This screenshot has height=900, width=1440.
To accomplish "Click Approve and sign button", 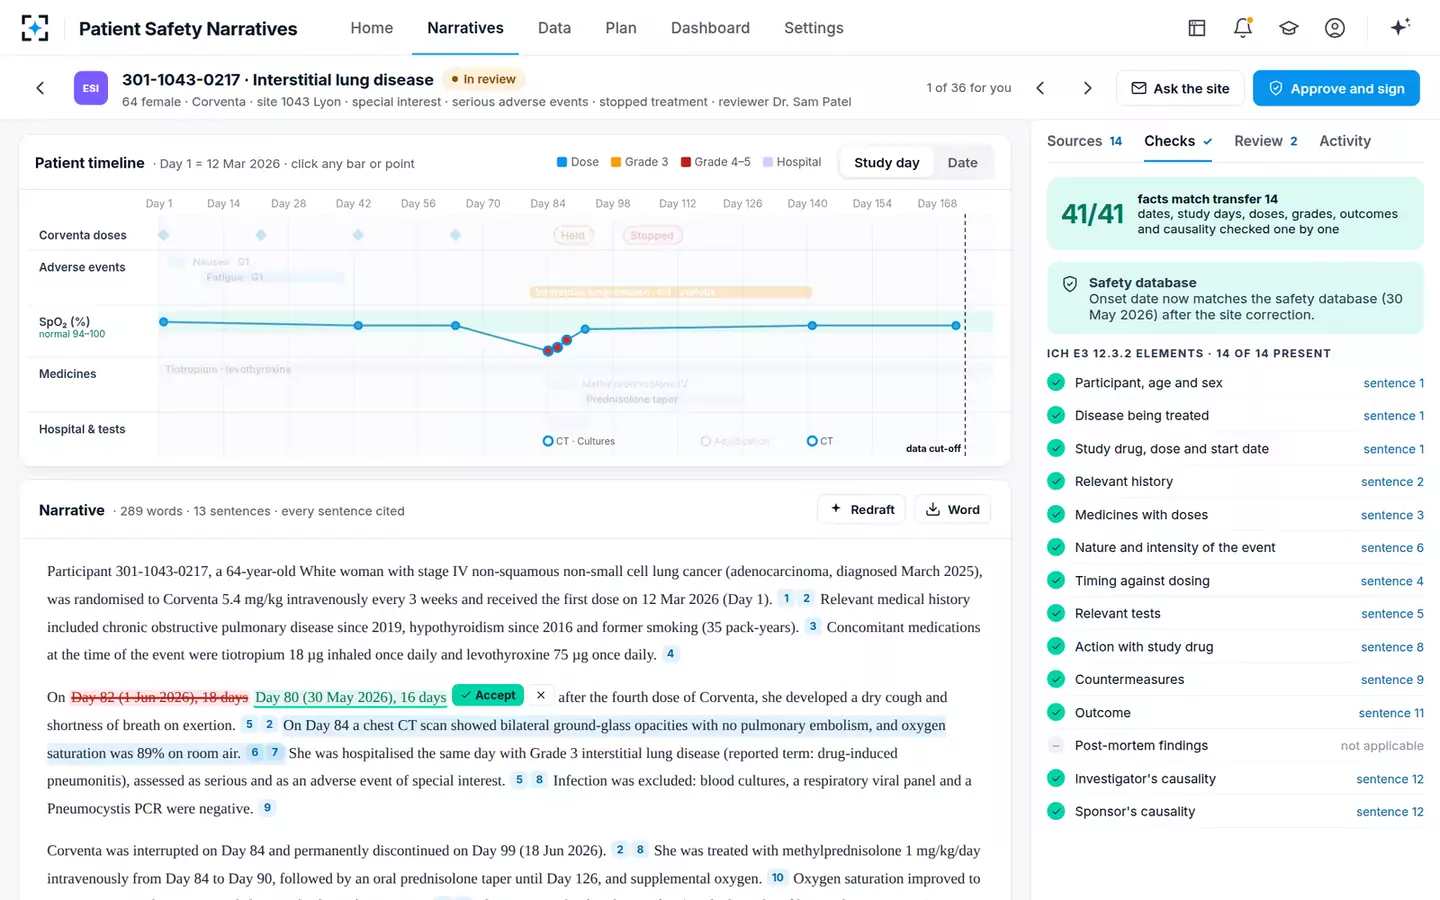I will tap(1336, 88).
